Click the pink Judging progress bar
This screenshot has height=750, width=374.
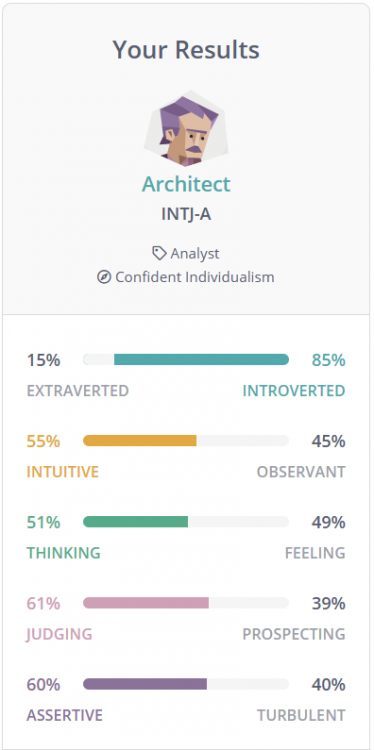186,603
